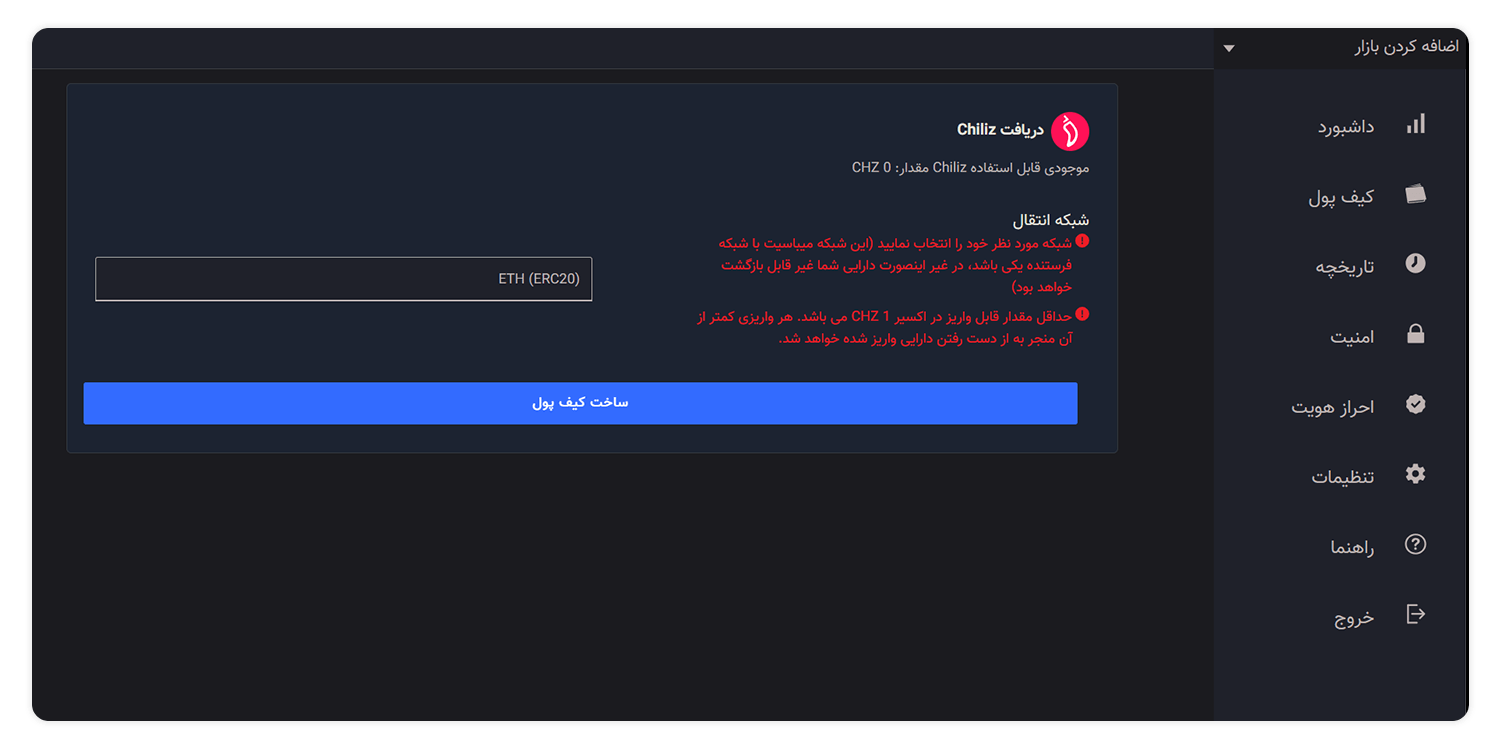Click the خروج logout link

(1354, 617)
